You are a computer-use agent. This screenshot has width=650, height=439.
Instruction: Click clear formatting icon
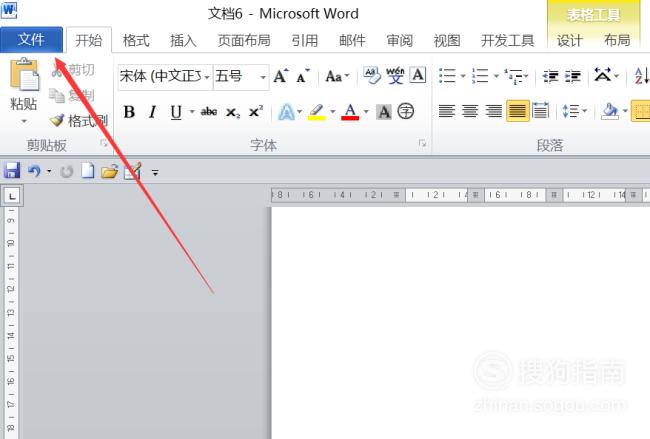pos(372,75)
